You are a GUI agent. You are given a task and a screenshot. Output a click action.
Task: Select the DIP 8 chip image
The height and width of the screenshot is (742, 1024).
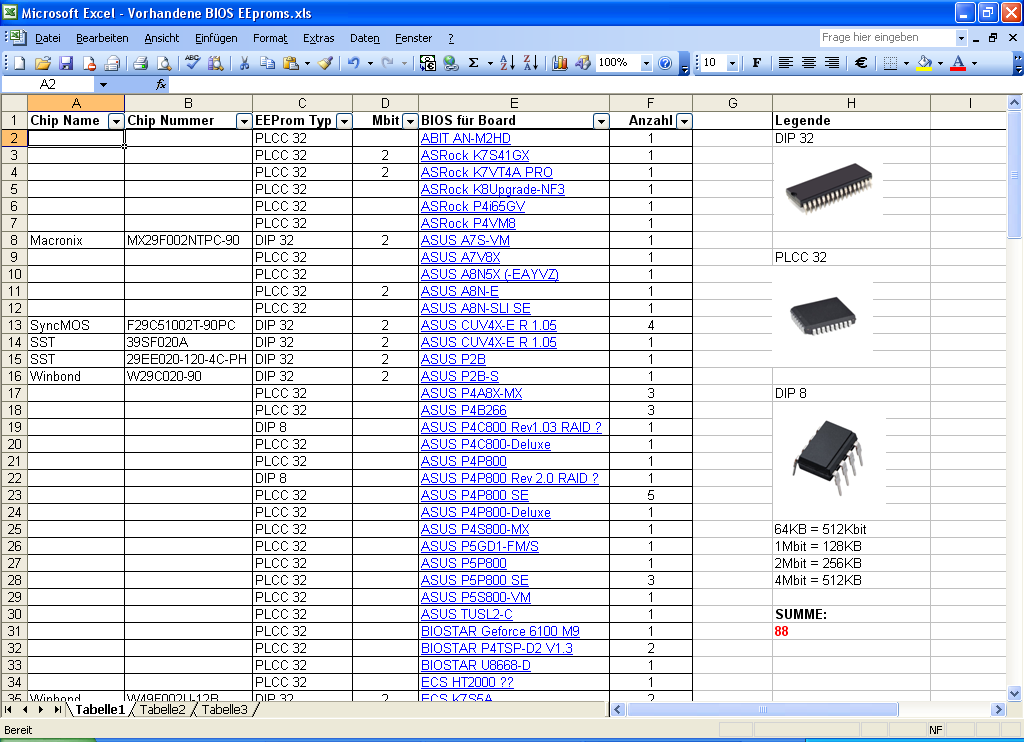click(828, 458)
